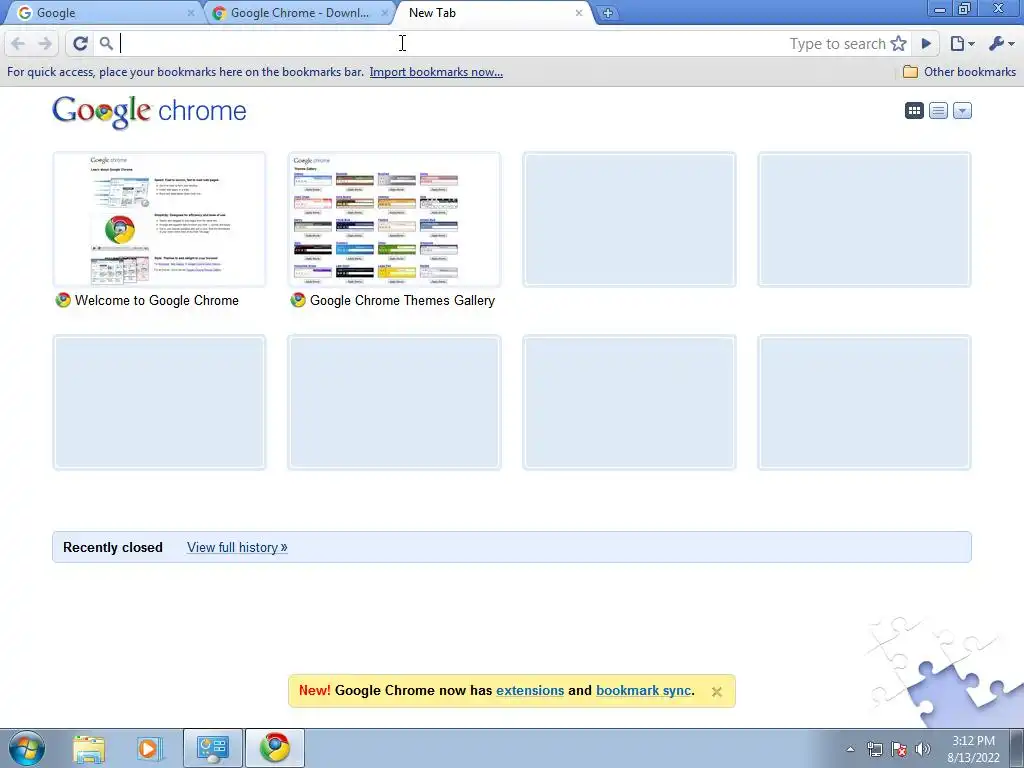Open Welcome to Google Chrome thumbnail
Image resolution: width=1024 pixels, height=768 pixels.
pyautogui.click(x=159, y=219)
